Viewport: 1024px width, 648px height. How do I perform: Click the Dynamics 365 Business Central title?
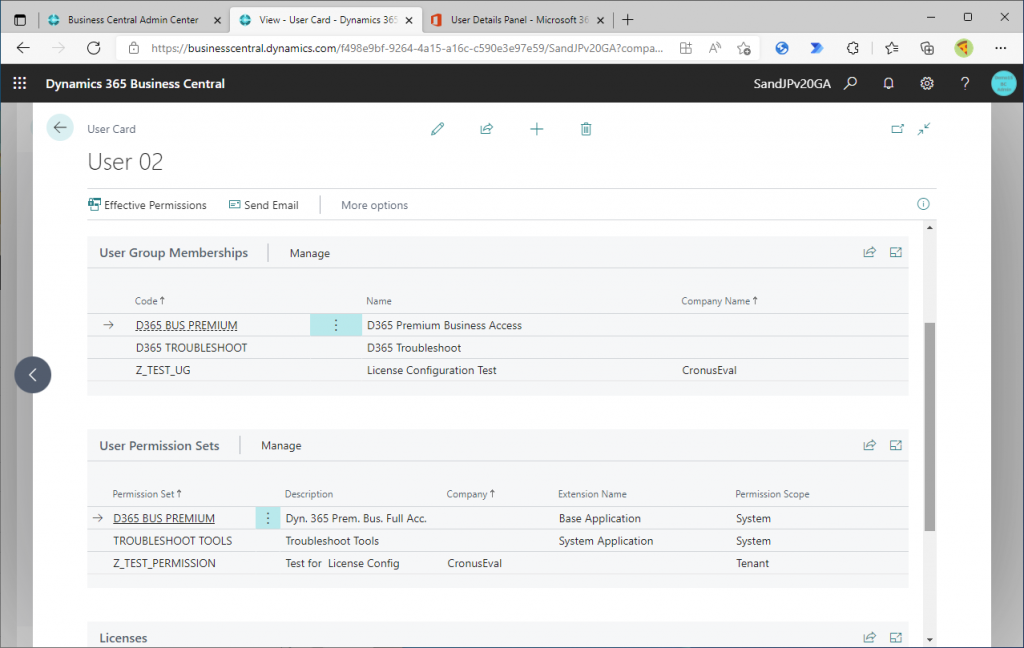click(135, 84)
